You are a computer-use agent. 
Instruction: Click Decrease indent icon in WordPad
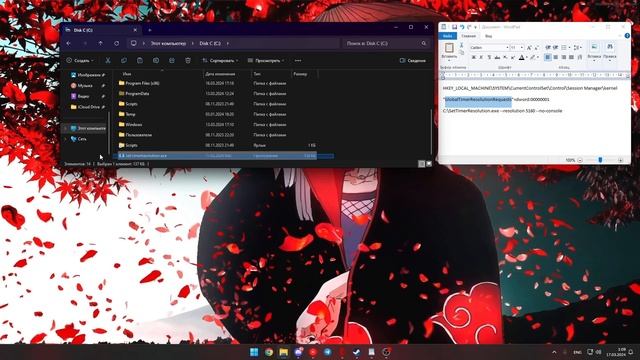point(548,47)
